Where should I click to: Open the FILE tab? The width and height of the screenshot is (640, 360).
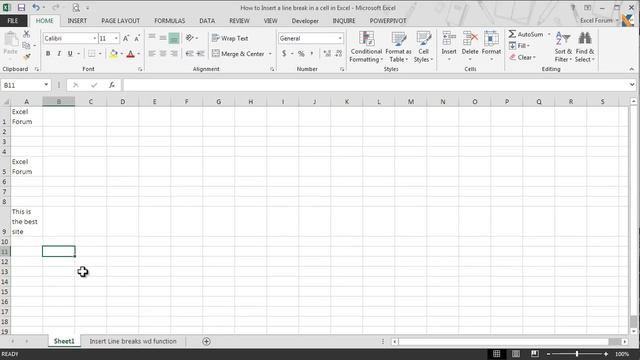(x=13, y=21)
